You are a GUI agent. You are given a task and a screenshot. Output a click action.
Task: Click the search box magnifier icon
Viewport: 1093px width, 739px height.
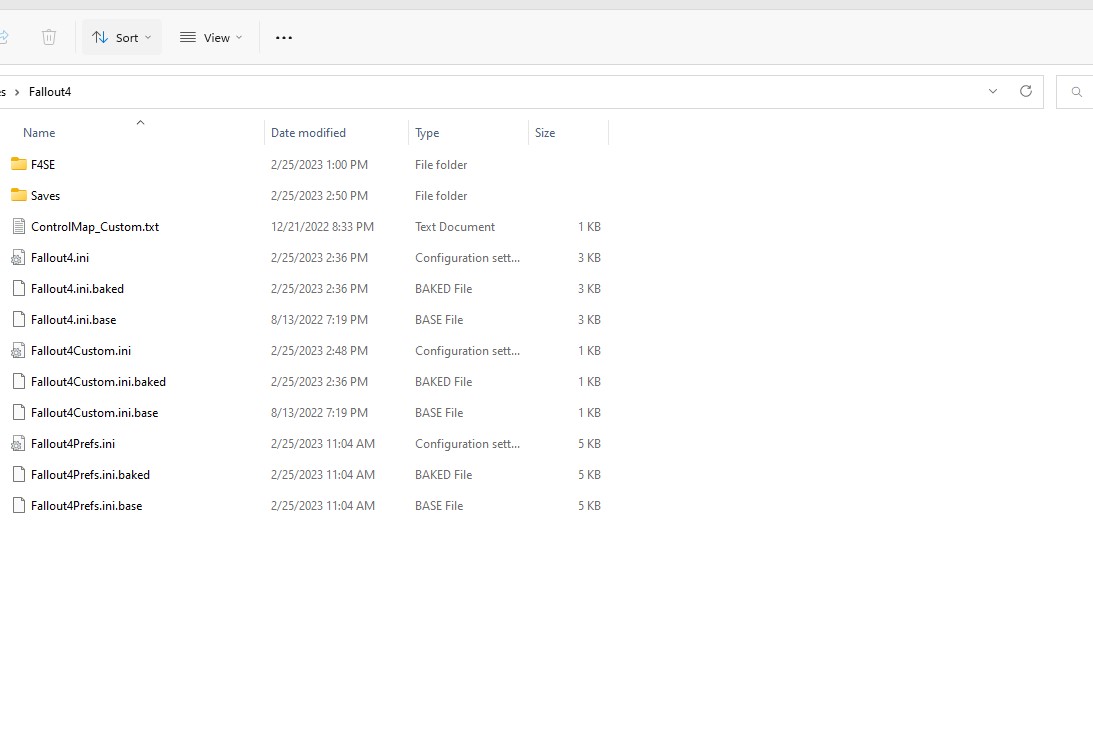click(1077, 92)
